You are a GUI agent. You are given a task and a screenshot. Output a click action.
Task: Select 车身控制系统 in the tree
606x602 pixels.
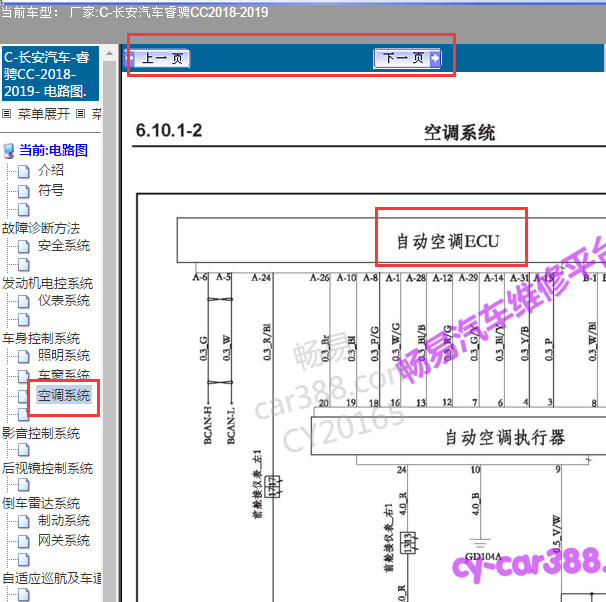[x=41, y=338]
